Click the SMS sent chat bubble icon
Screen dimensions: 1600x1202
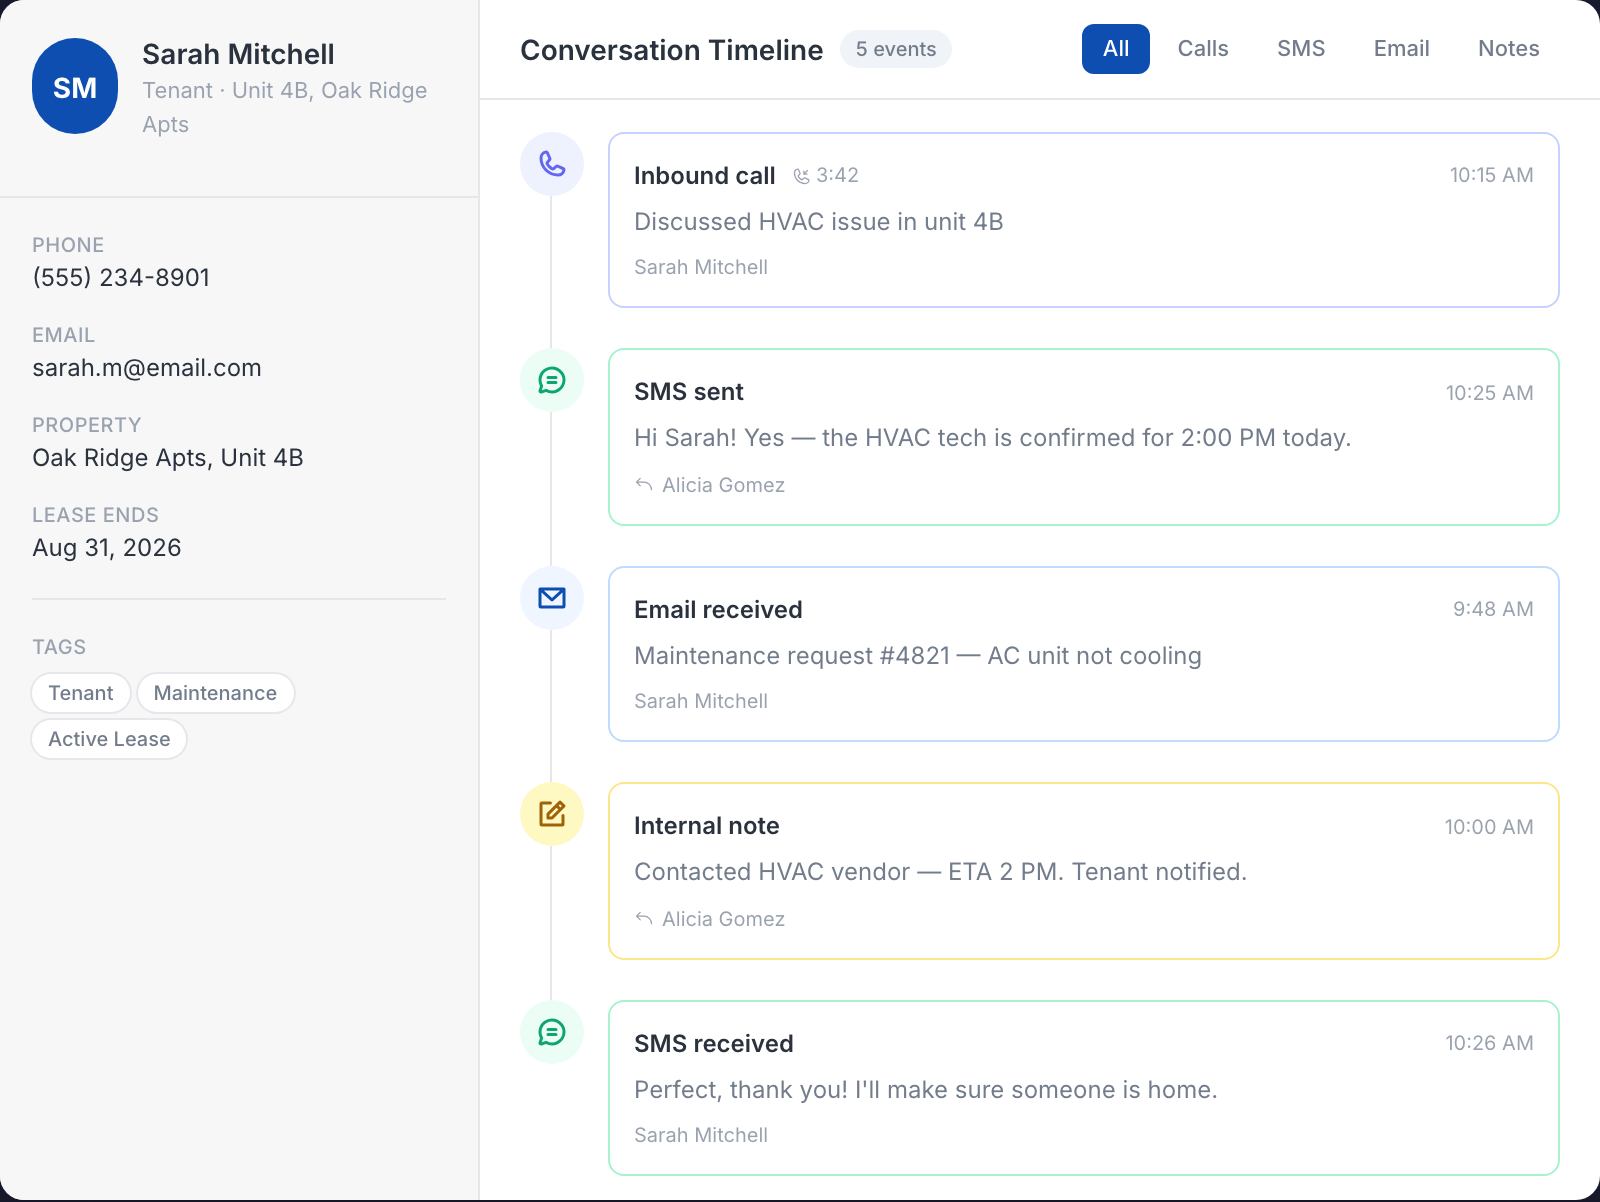point(552,380)
